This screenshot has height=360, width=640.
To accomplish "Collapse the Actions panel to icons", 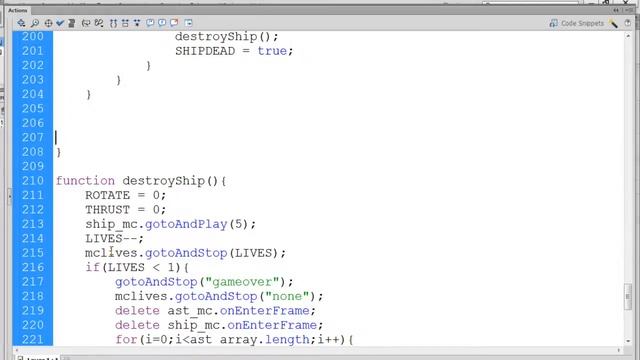I will [616, 10].
